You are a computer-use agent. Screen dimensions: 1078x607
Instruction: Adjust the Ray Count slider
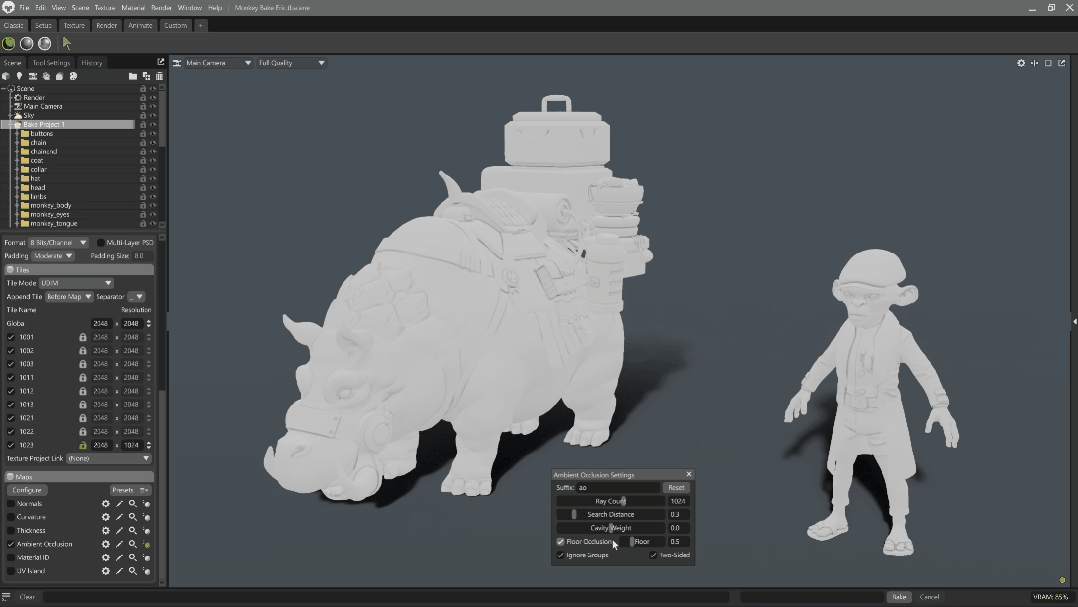click(610, 501)
